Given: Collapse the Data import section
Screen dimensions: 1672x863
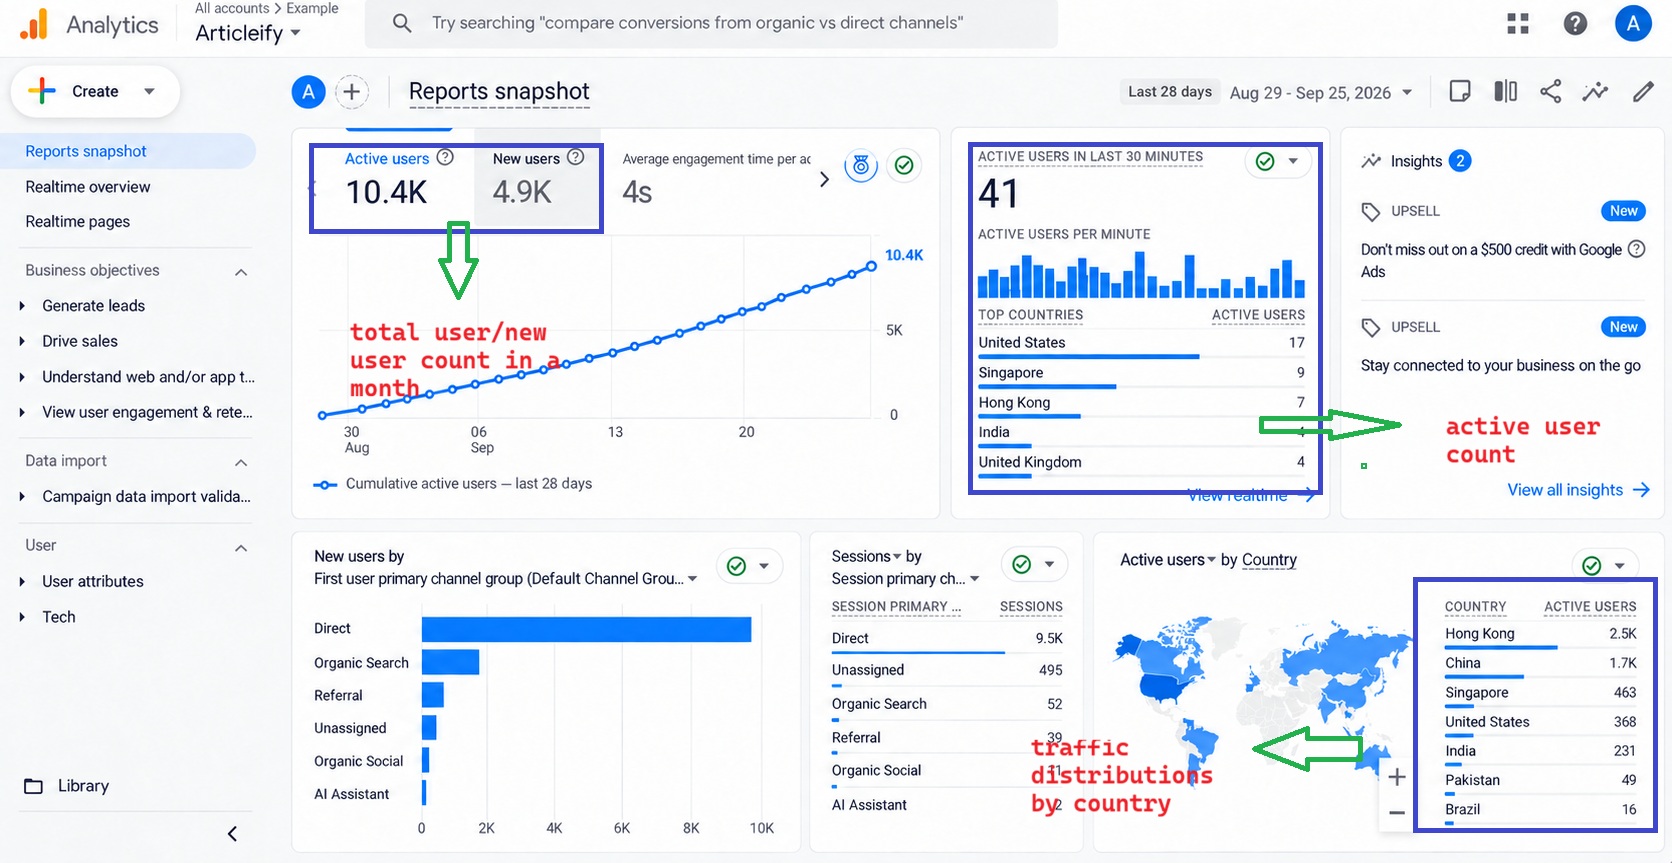Looking at the screenshot, I should point(241,462).
